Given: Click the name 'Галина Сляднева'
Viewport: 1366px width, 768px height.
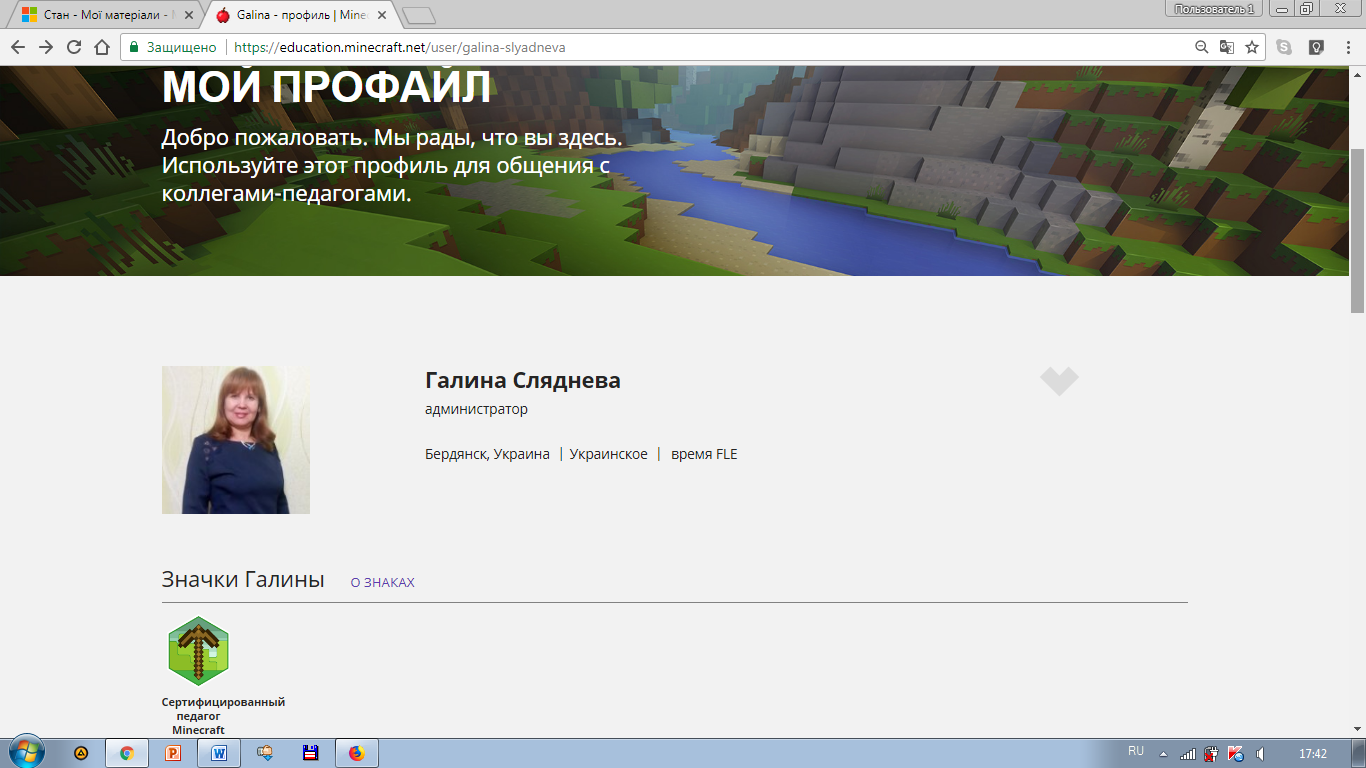Looking at the screenshot, I should click(x=523, y=381).
